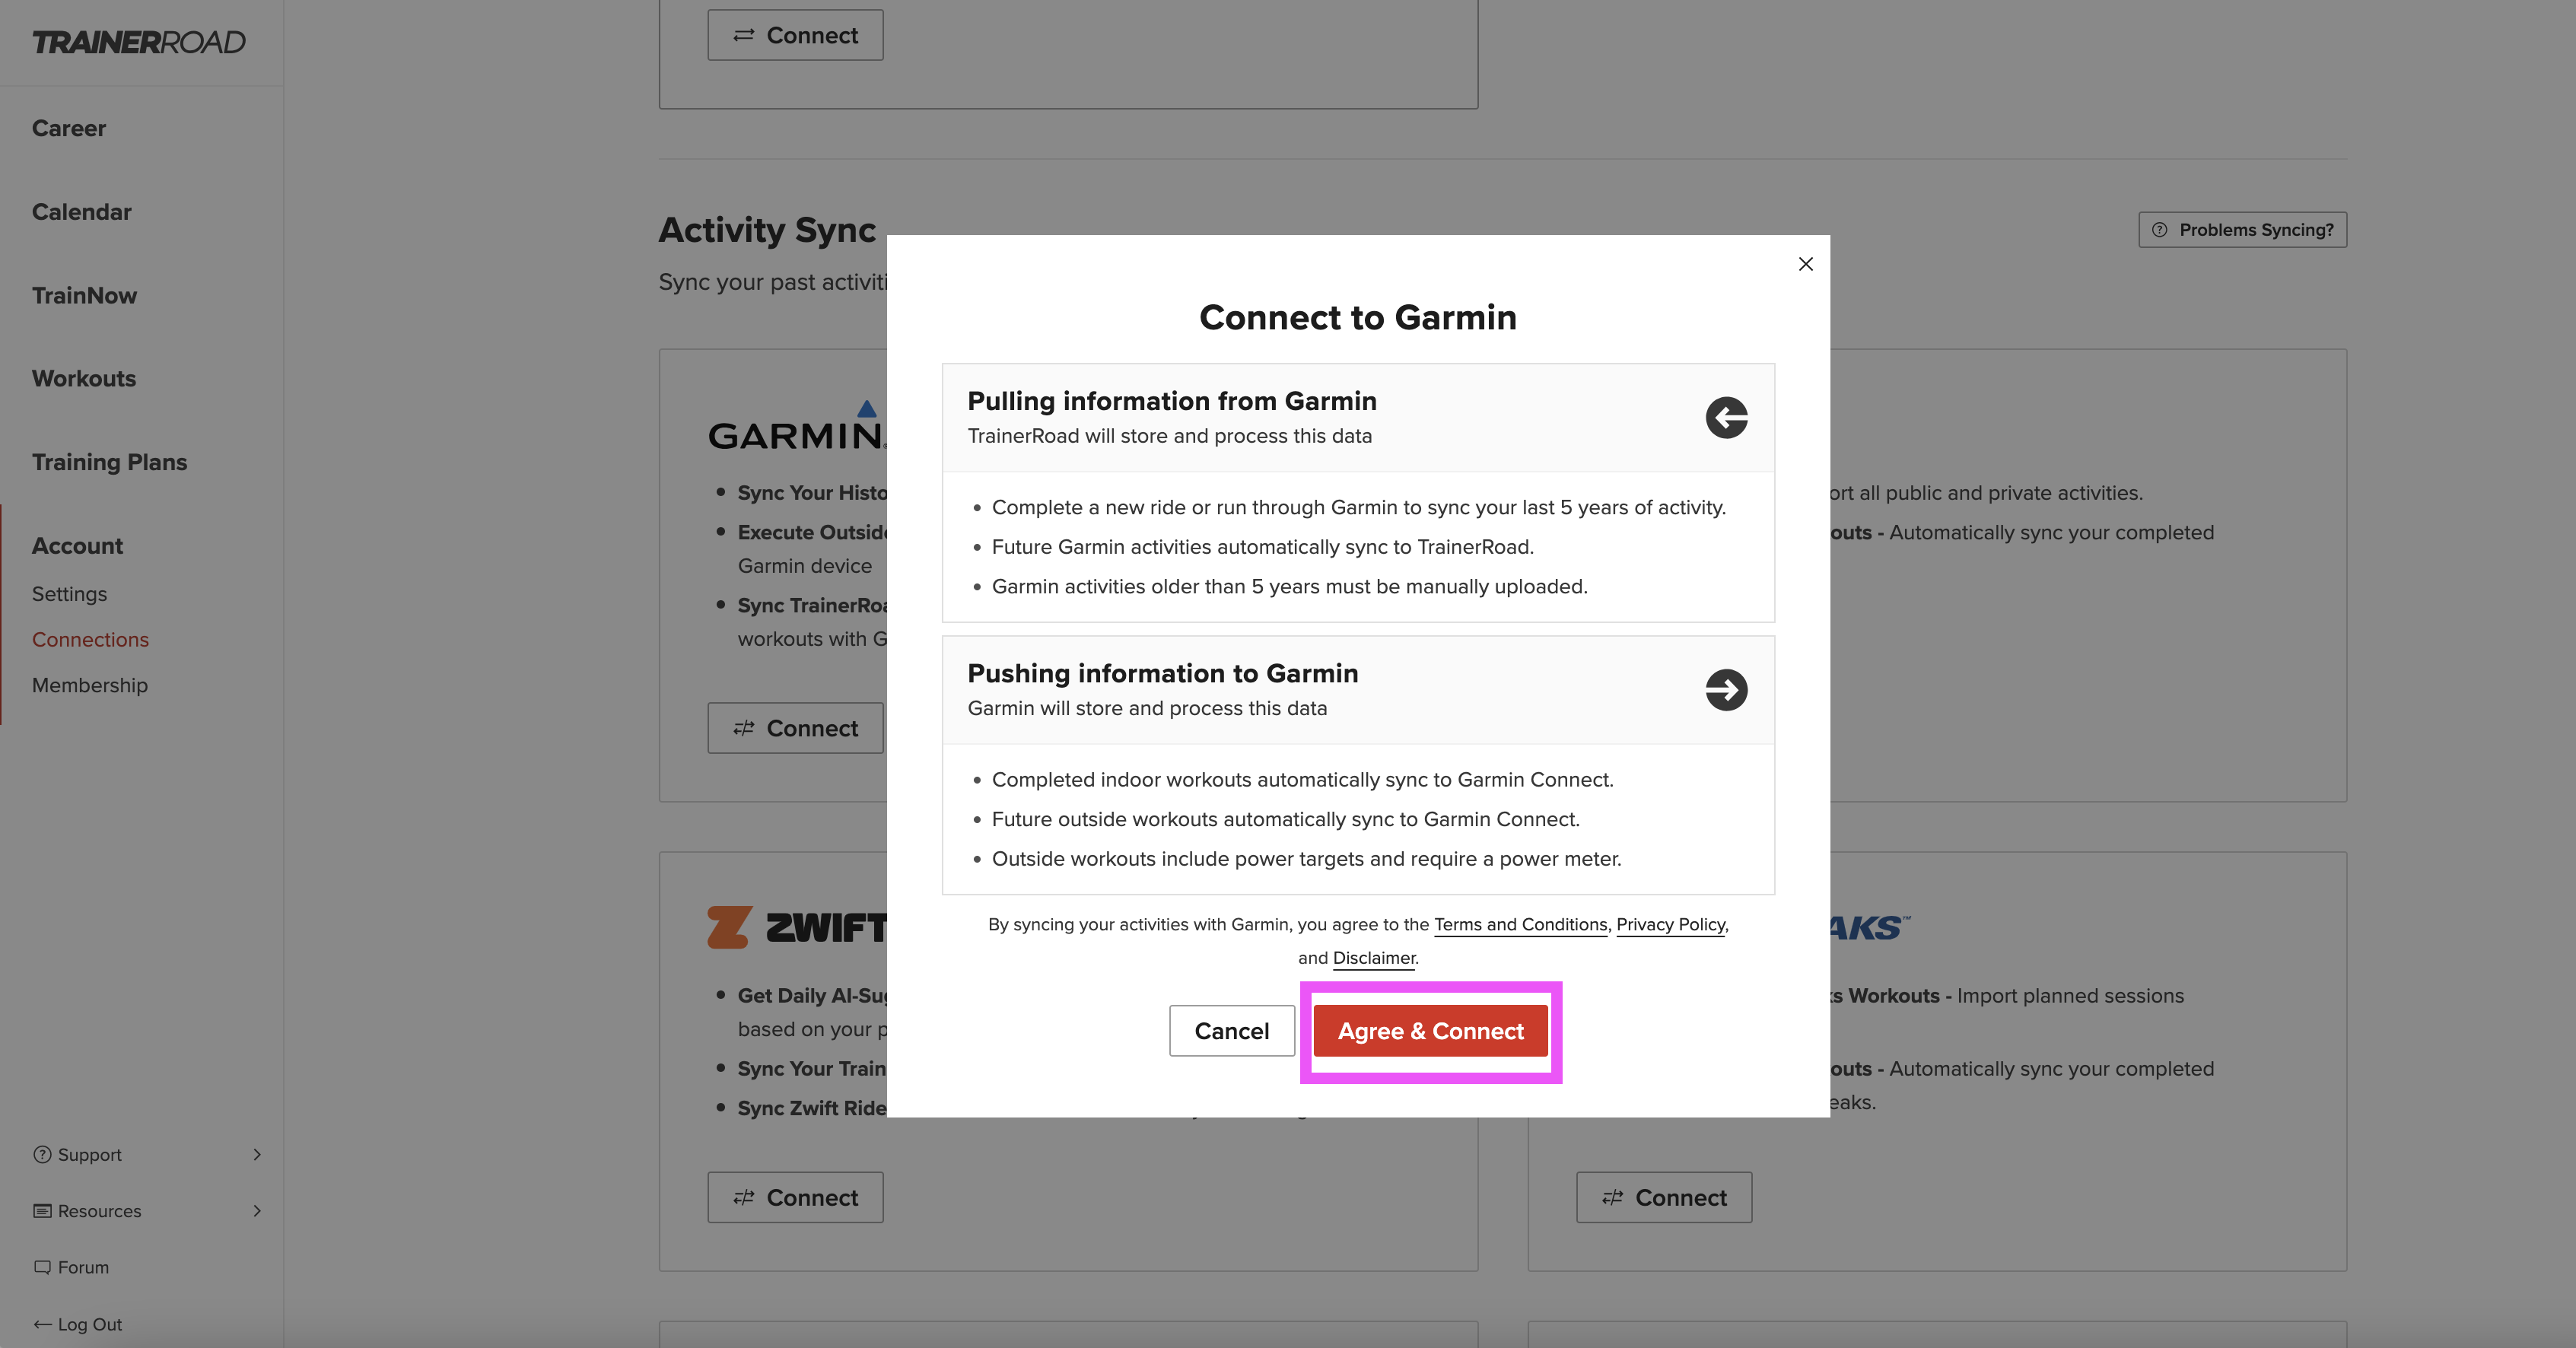Expand the Support submenu chevron

click(x=257, y=1154)
